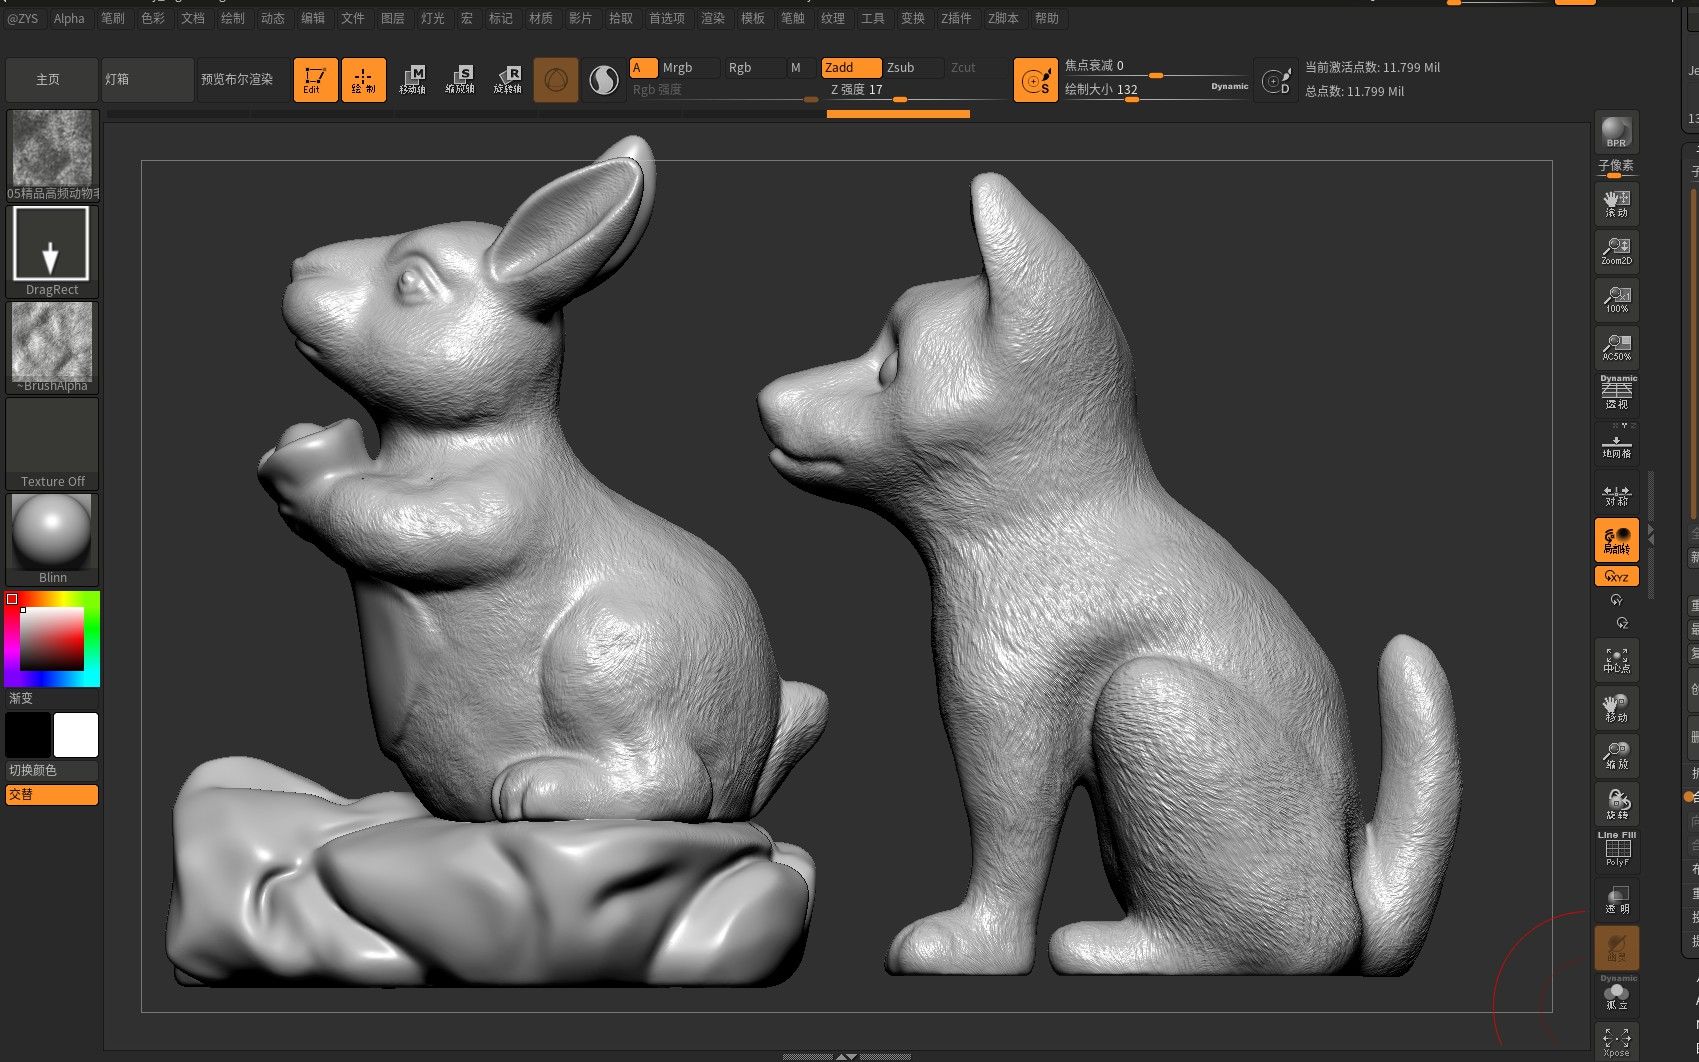Image resolution: width=1699 pixels, height=1062 pixels.
Task: Open the 渲染 menu in the menu bar
Action: [713, 18]
